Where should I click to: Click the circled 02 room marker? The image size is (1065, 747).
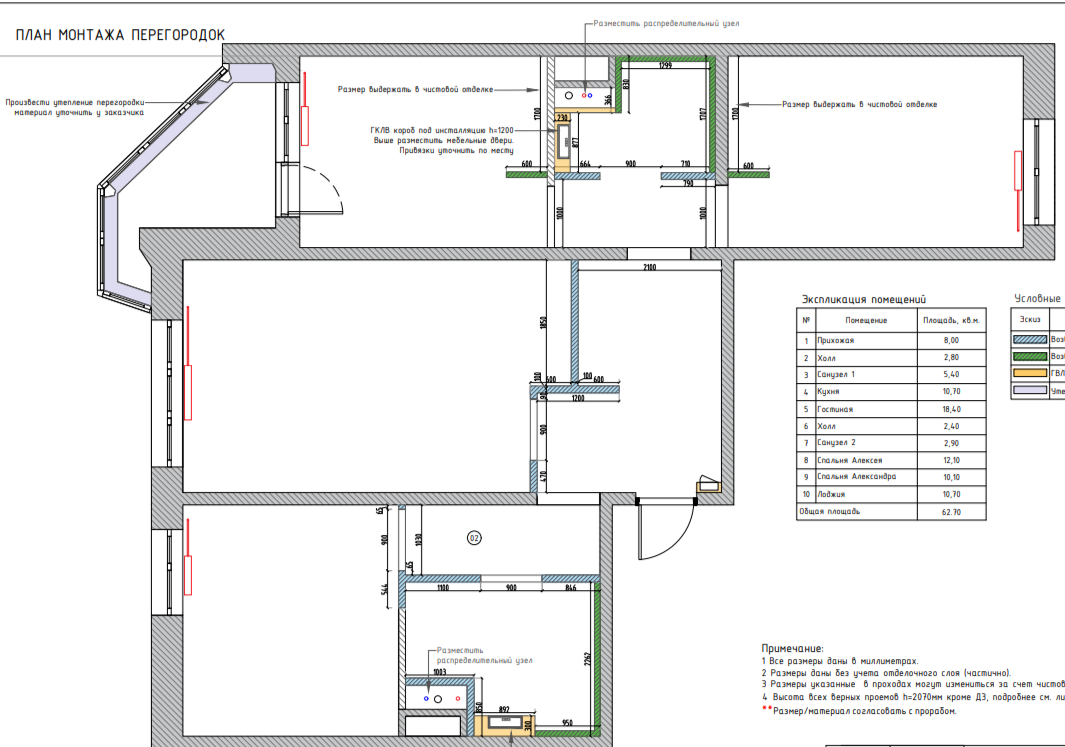[x=474, y=539]
